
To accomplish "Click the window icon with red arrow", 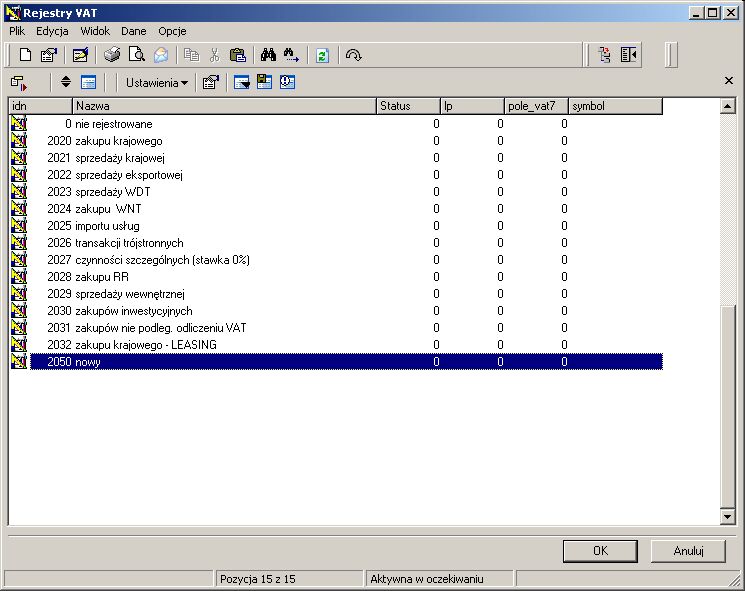I will [x=19, y=83].
